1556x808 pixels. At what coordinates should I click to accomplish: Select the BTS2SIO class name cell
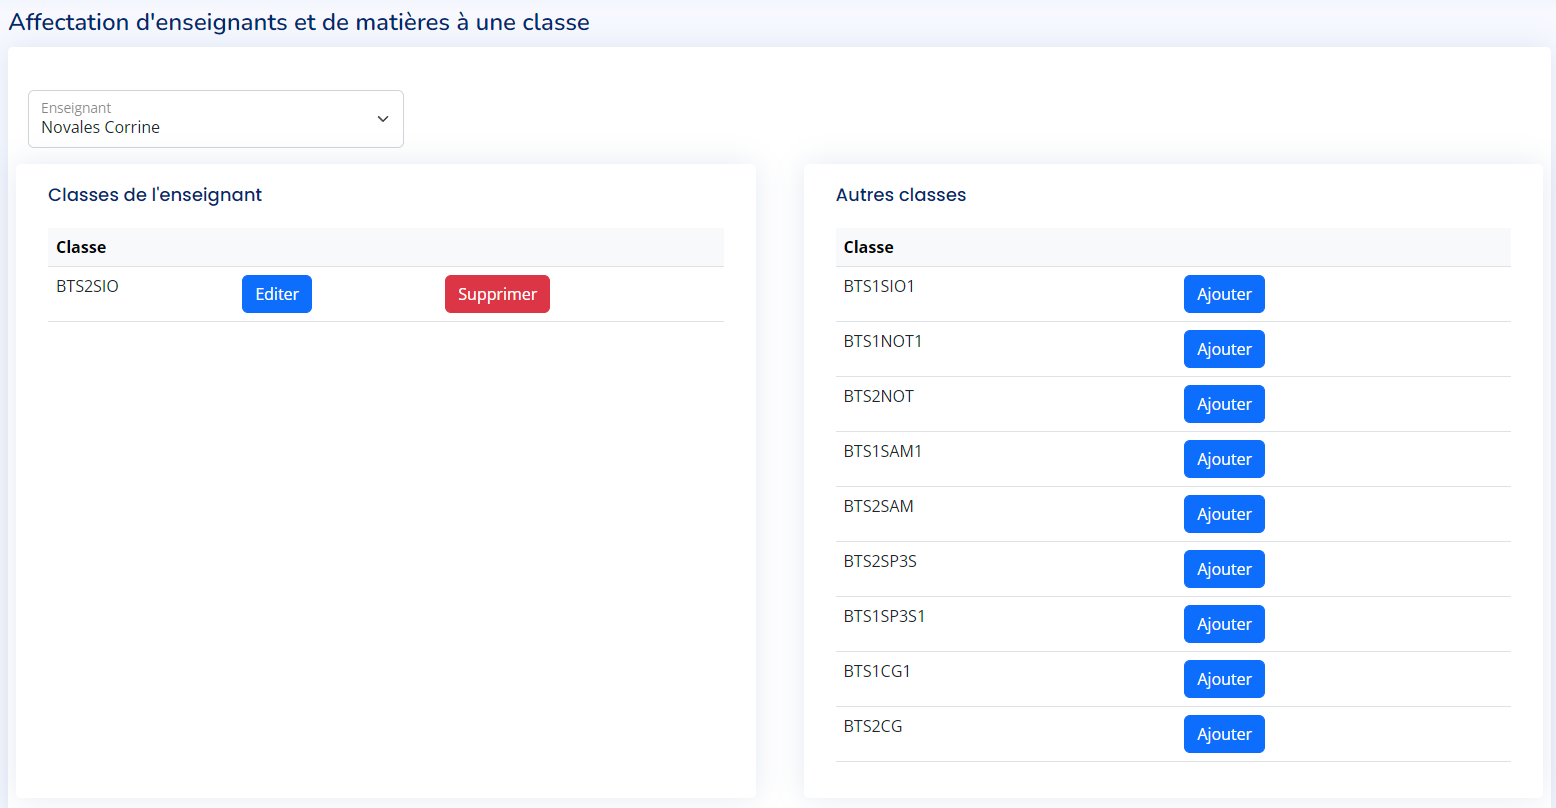click(87, 287)
